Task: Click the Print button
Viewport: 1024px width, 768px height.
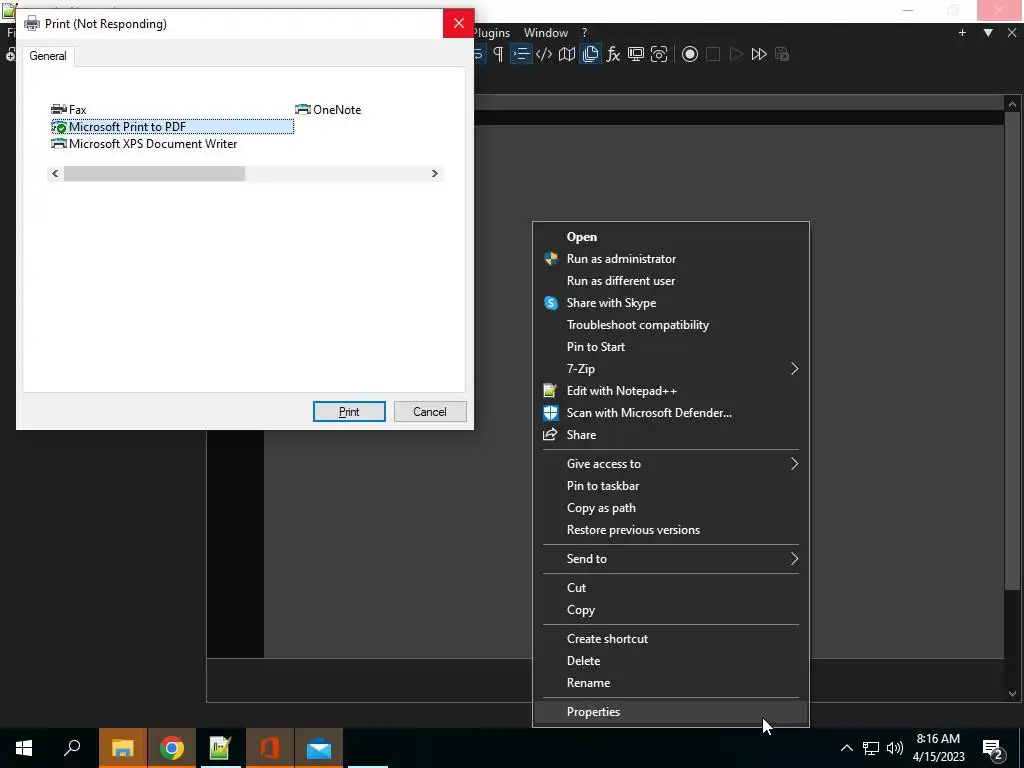Action: (x=349, y=411)
